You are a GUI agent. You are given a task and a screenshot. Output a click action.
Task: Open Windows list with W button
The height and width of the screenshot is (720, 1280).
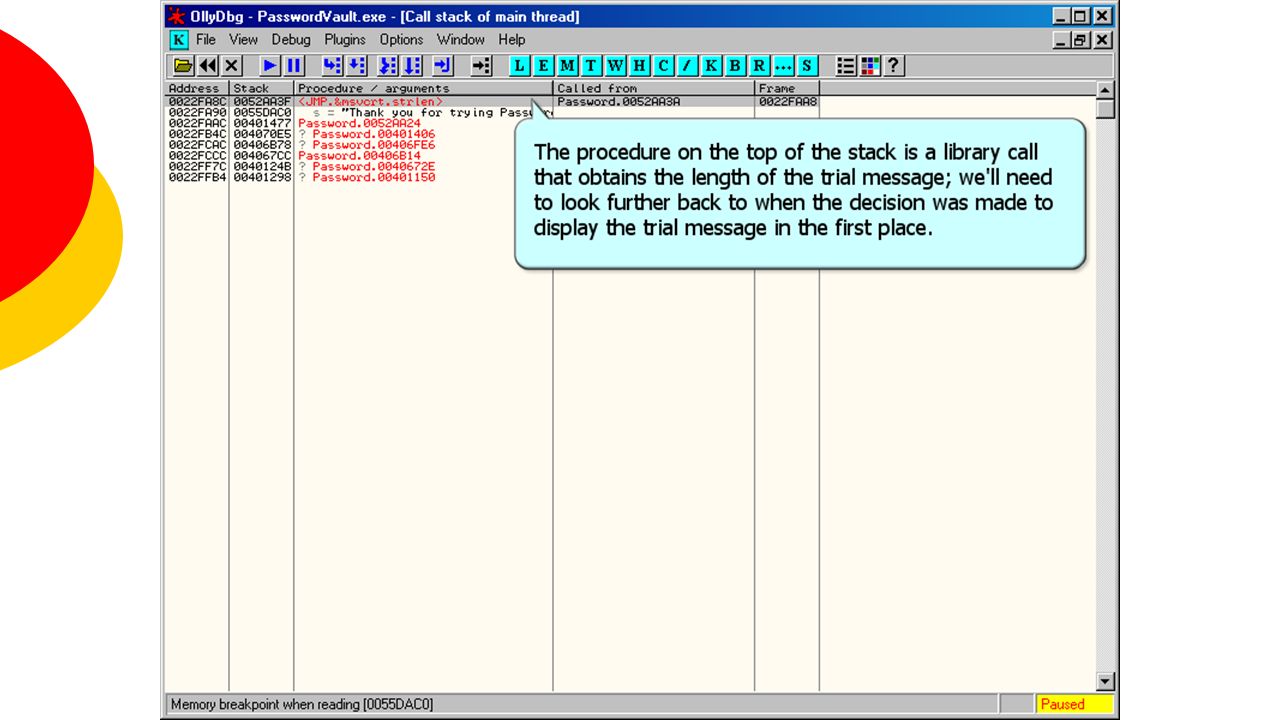pyautogui.click(x=616, y=66)
